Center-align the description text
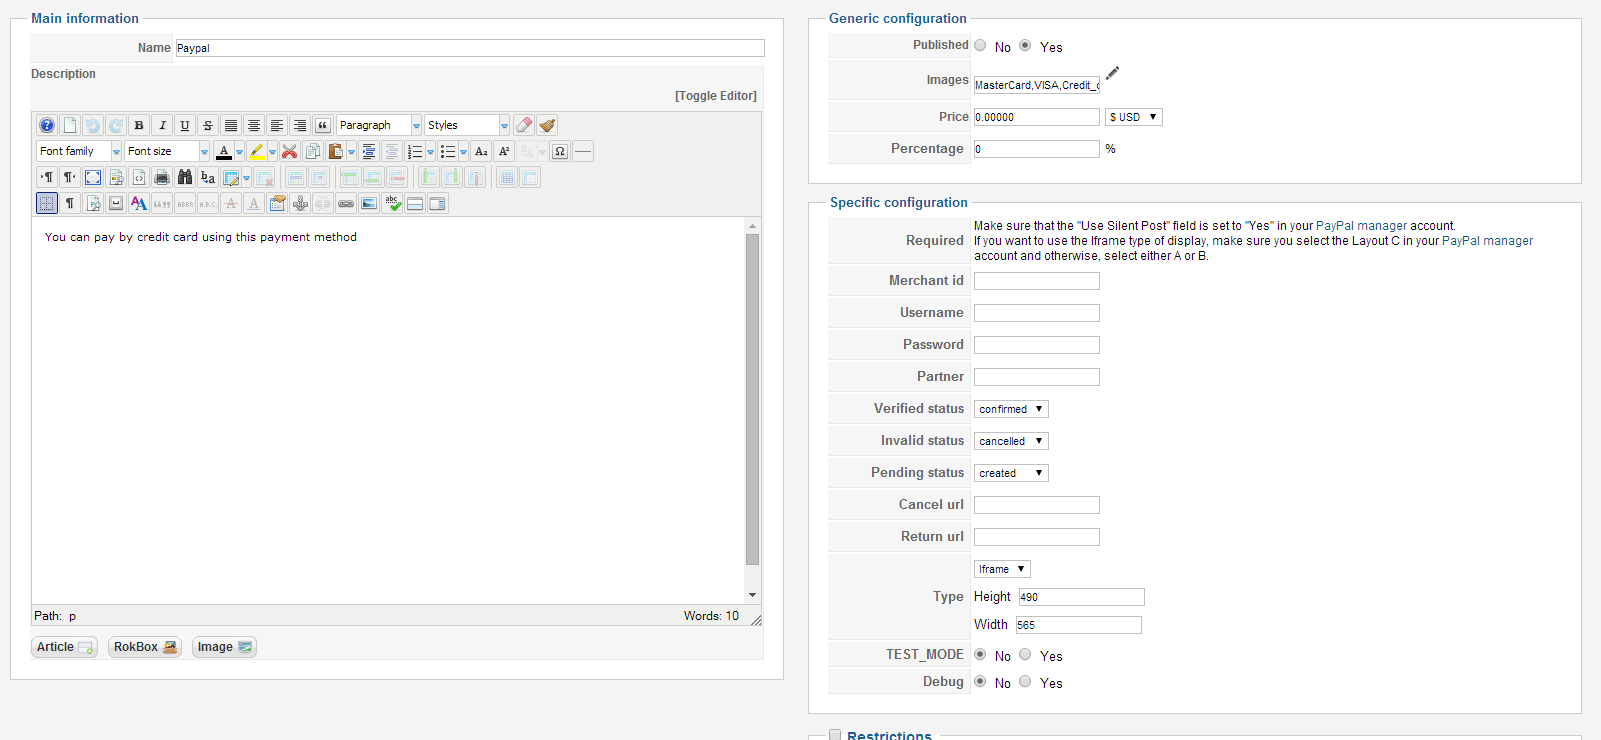 254,125
